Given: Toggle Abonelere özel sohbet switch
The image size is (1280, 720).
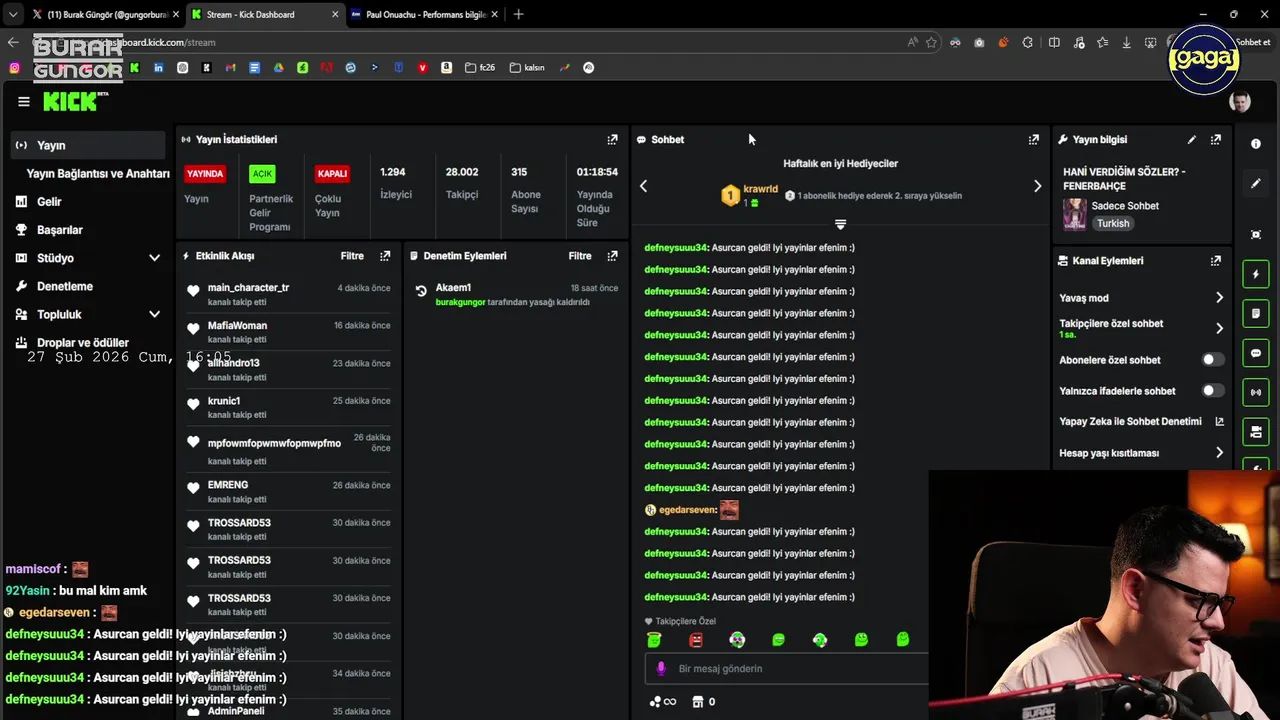Looking at the screenshot, I should 1212,360.
